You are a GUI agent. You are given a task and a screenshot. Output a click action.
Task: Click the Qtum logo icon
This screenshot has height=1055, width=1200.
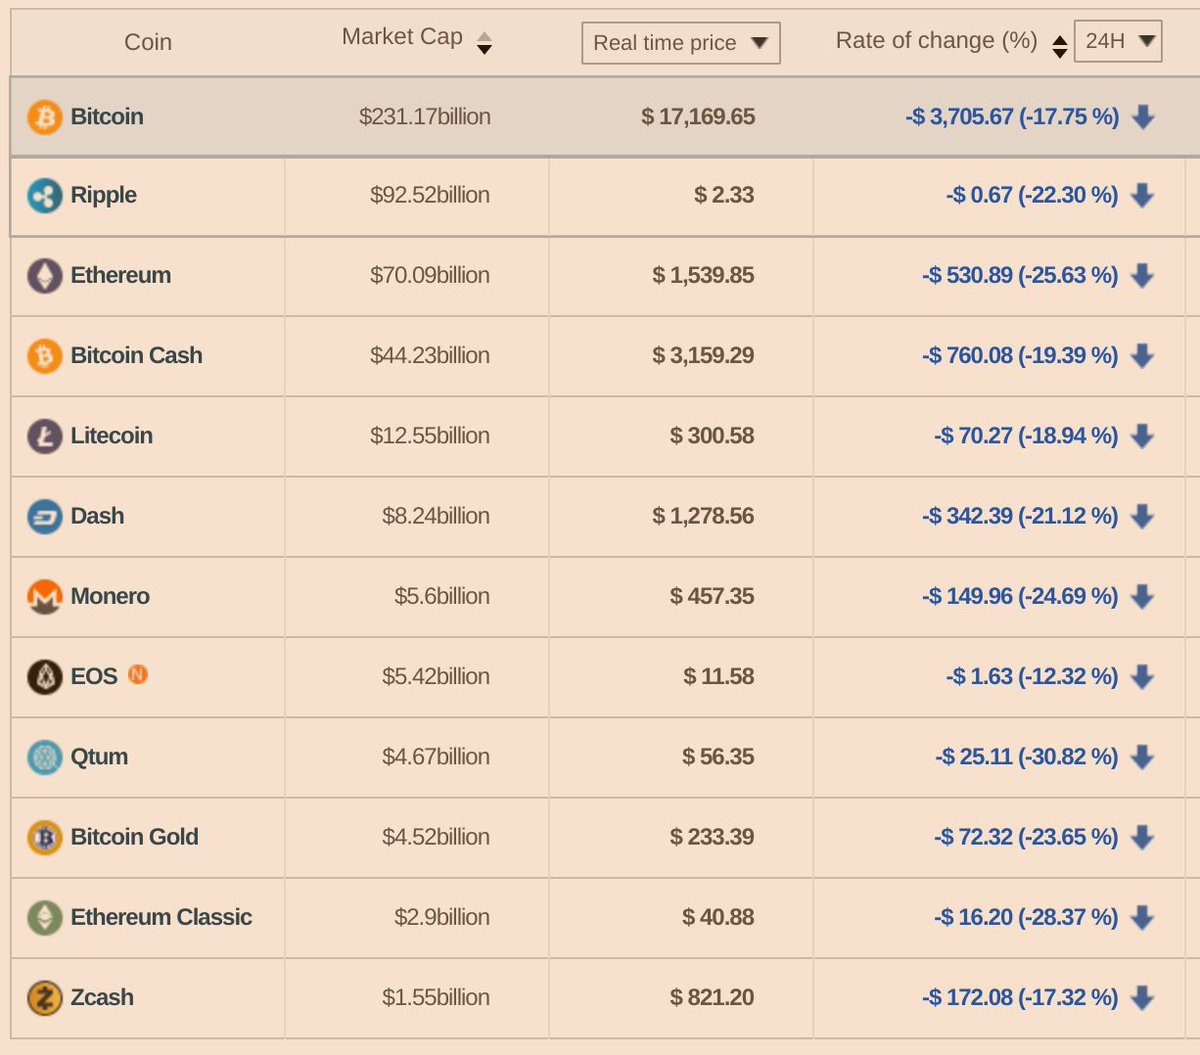[x=44, y=757]
